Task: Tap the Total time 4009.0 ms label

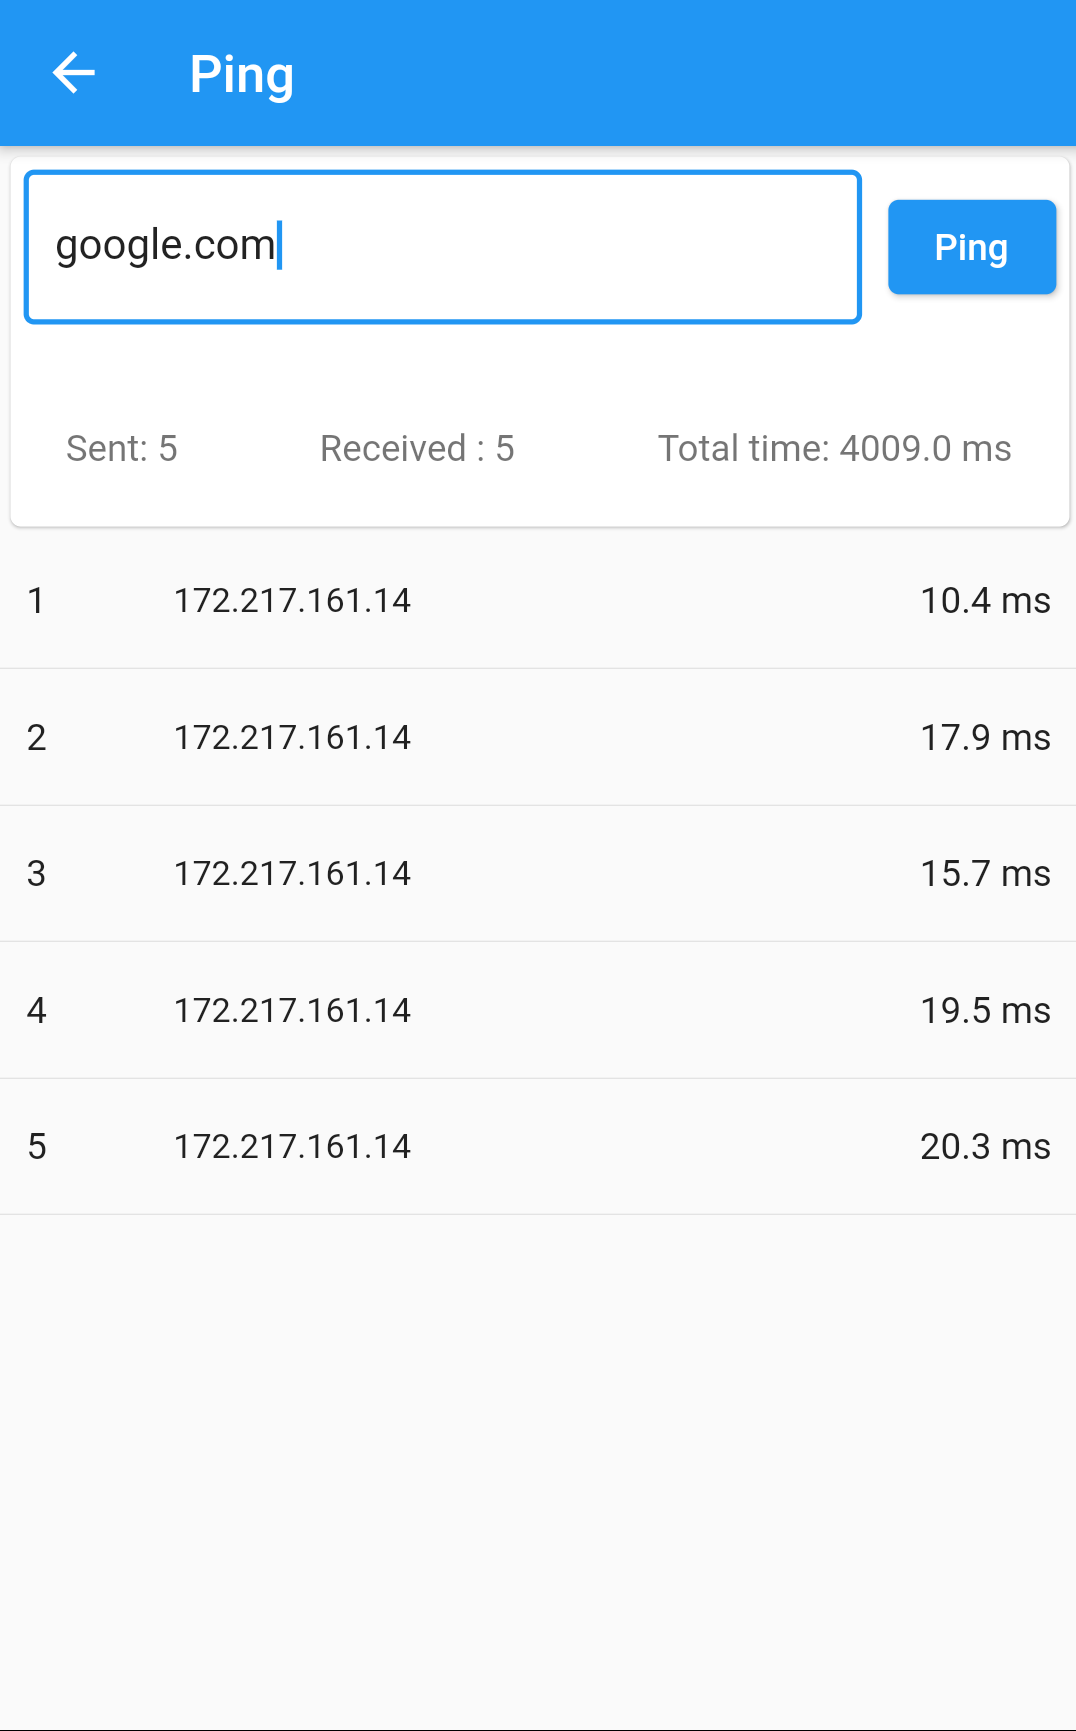Action: click(834, 449)
